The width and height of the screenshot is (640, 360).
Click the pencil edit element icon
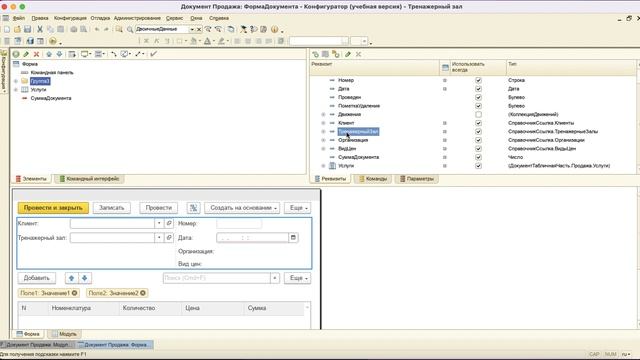[x=26, y=54]
